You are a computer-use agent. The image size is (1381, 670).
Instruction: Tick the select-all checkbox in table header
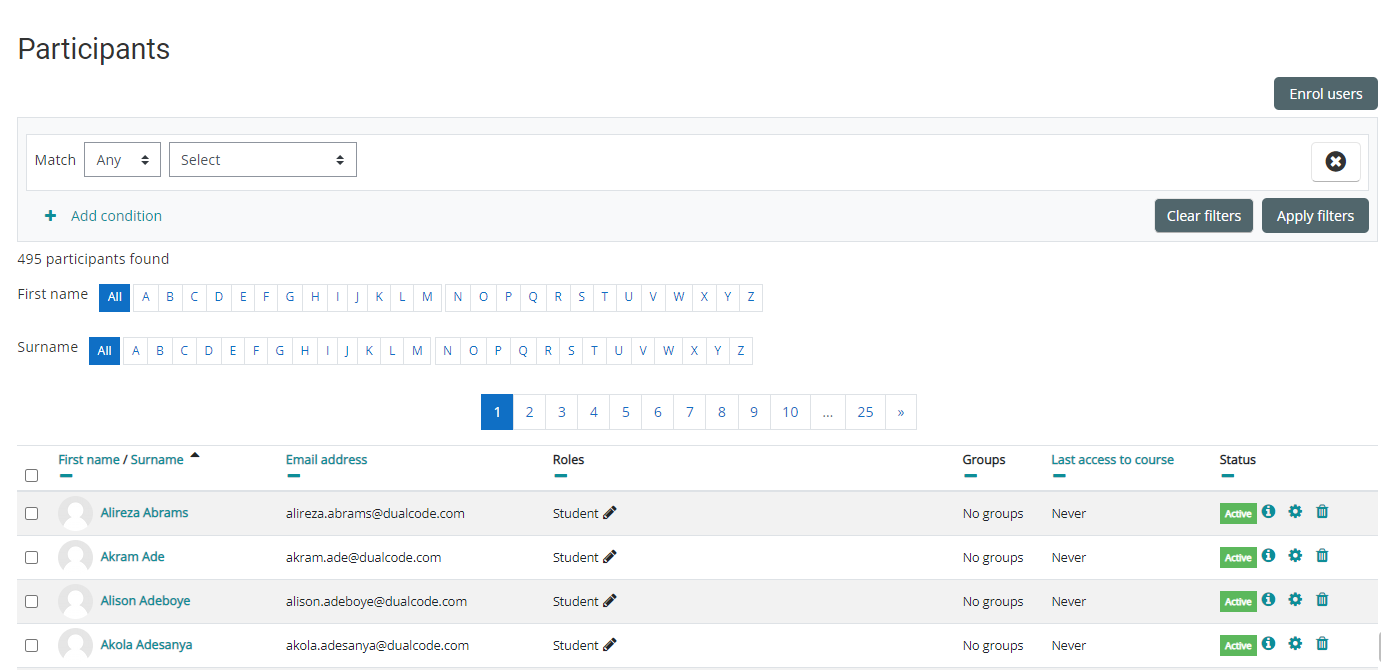click(x=31, y=475)
